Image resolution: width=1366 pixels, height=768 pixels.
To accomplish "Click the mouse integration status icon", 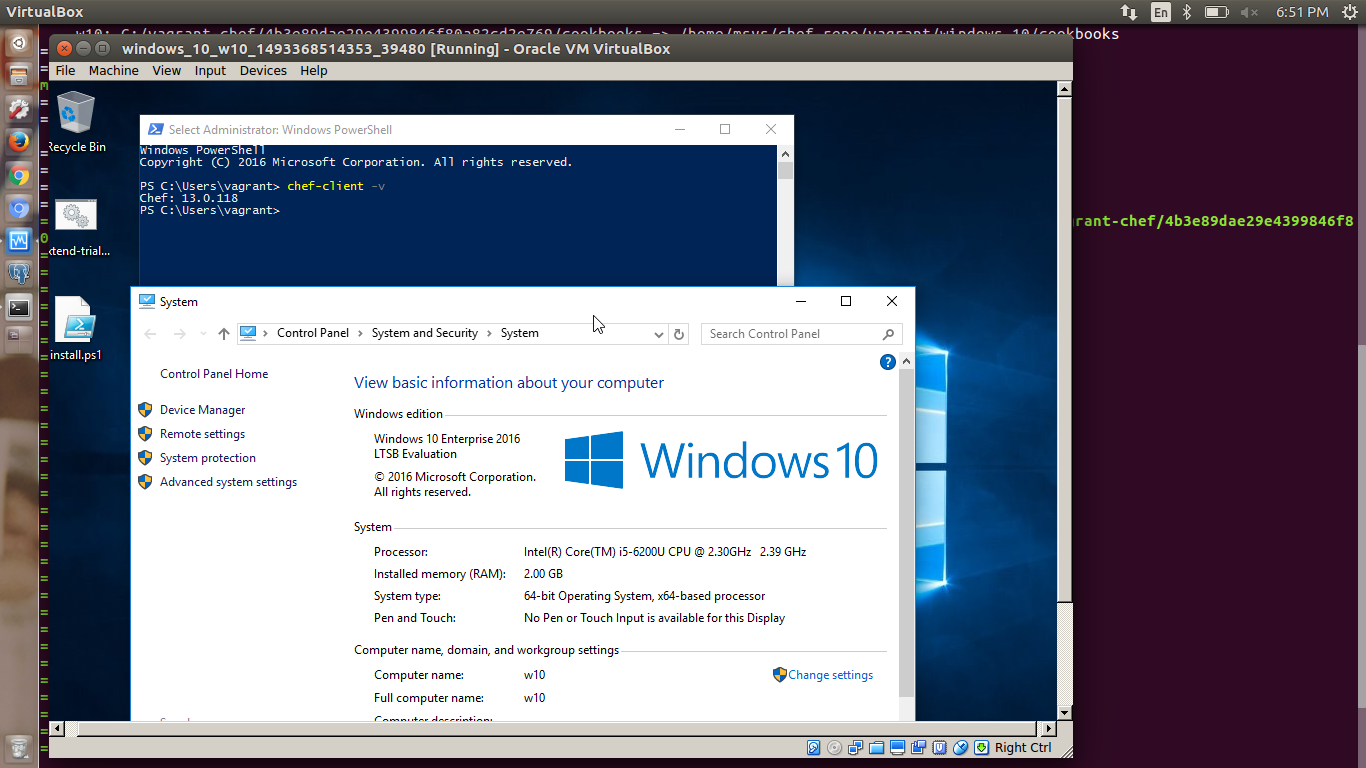I will pyautogui.click(x=961, y=747).
